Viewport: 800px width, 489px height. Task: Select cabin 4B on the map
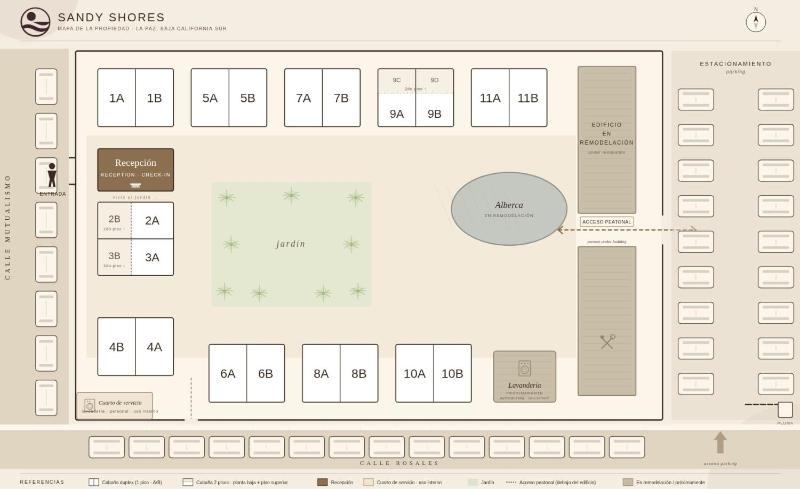coord(116,347)
